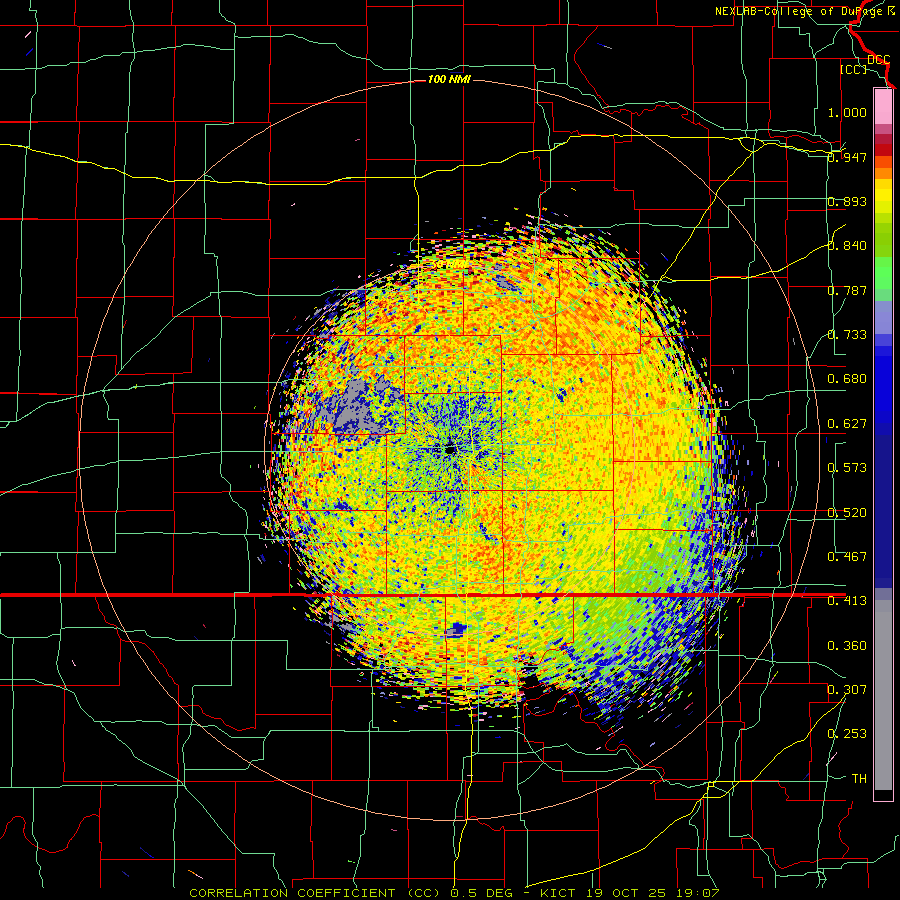Click the 0.467 legend value

tap(847, 556)
